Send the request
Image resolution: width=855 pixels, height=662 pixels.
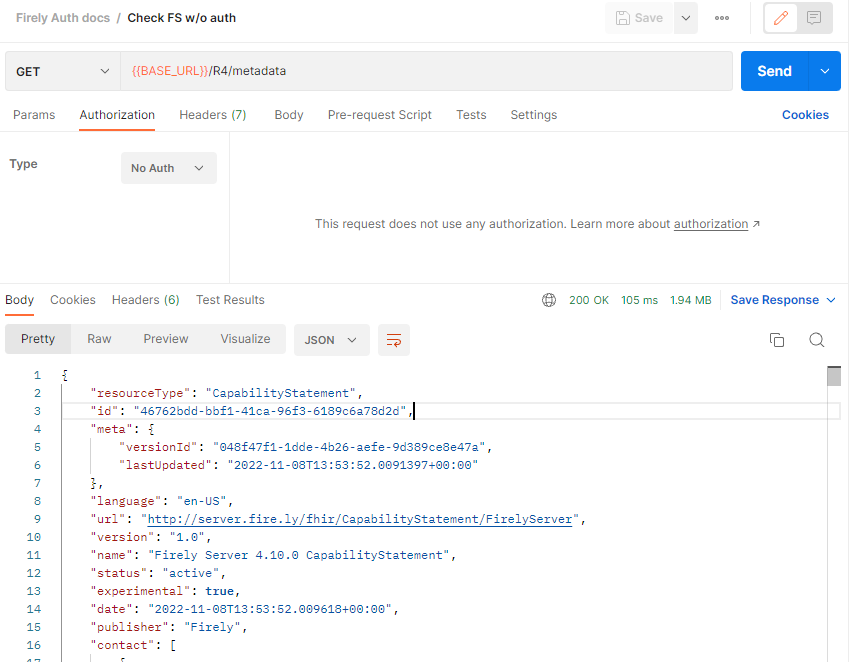click(x=774, y=71)
